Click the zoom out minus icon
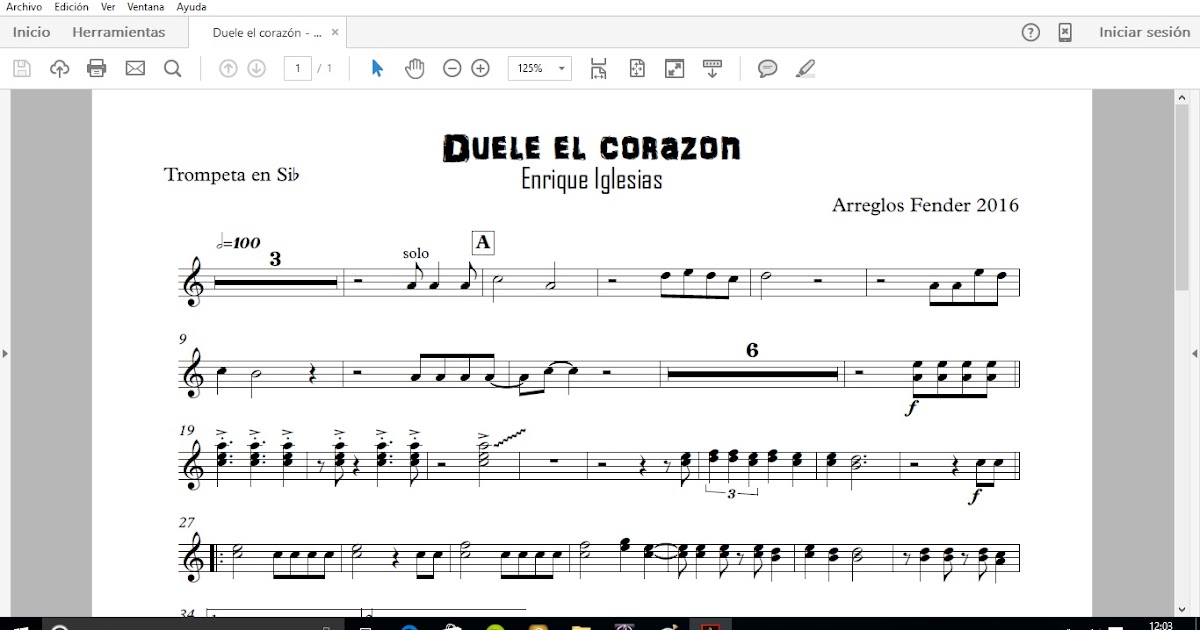This screenshot has width=1200, height=630. pyautogui.click(x=452, y=68)
